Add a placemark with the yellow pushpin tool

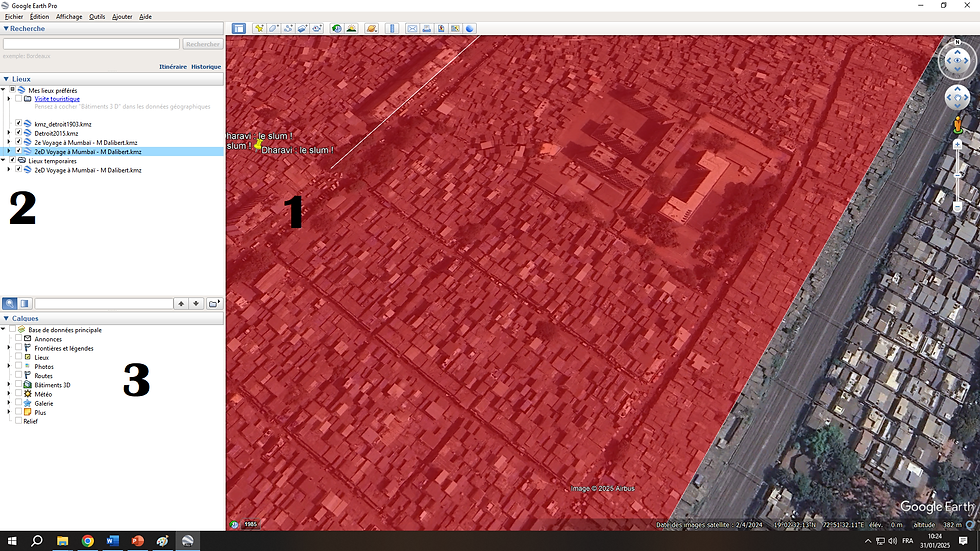coord(259,28)
